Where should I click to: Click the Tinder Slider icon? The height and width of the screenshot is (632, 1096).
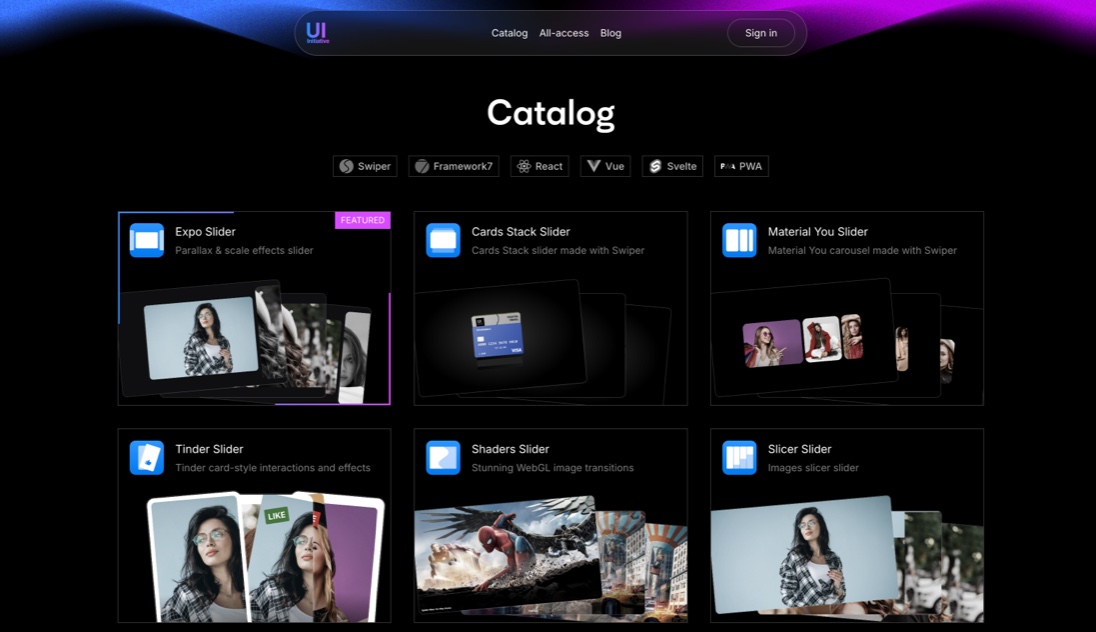(147, 458)
